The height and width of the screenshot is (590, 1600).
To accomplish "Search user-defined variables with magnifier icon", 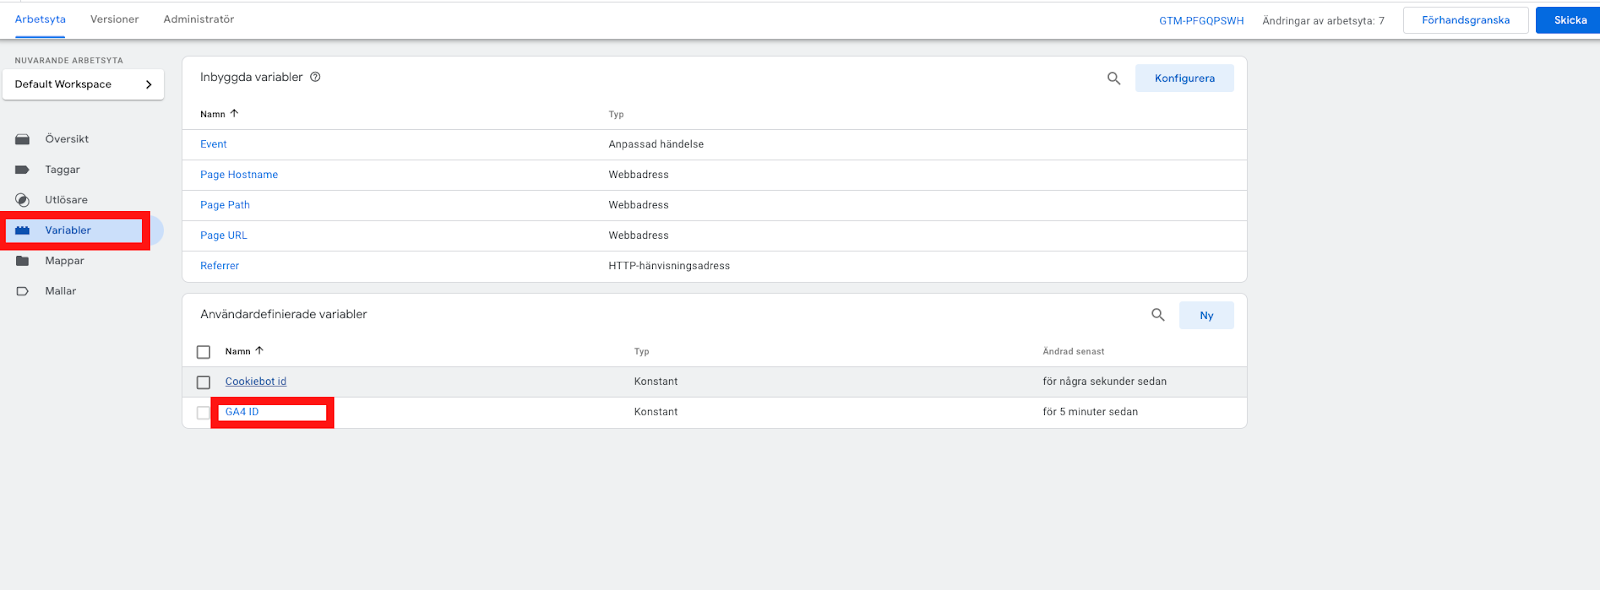I will pyautogui.click(x=1158, y=315).
